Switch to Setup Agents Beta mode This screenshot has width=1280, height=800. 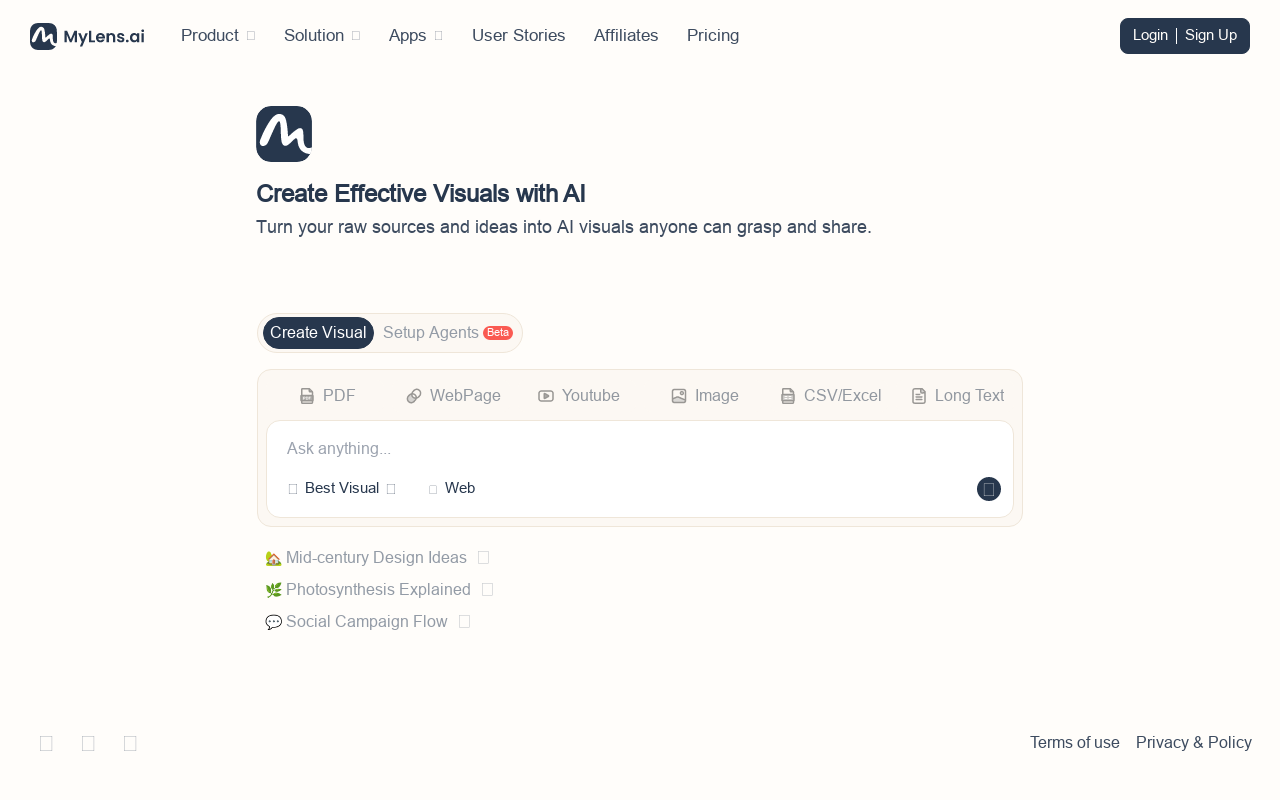446,333
